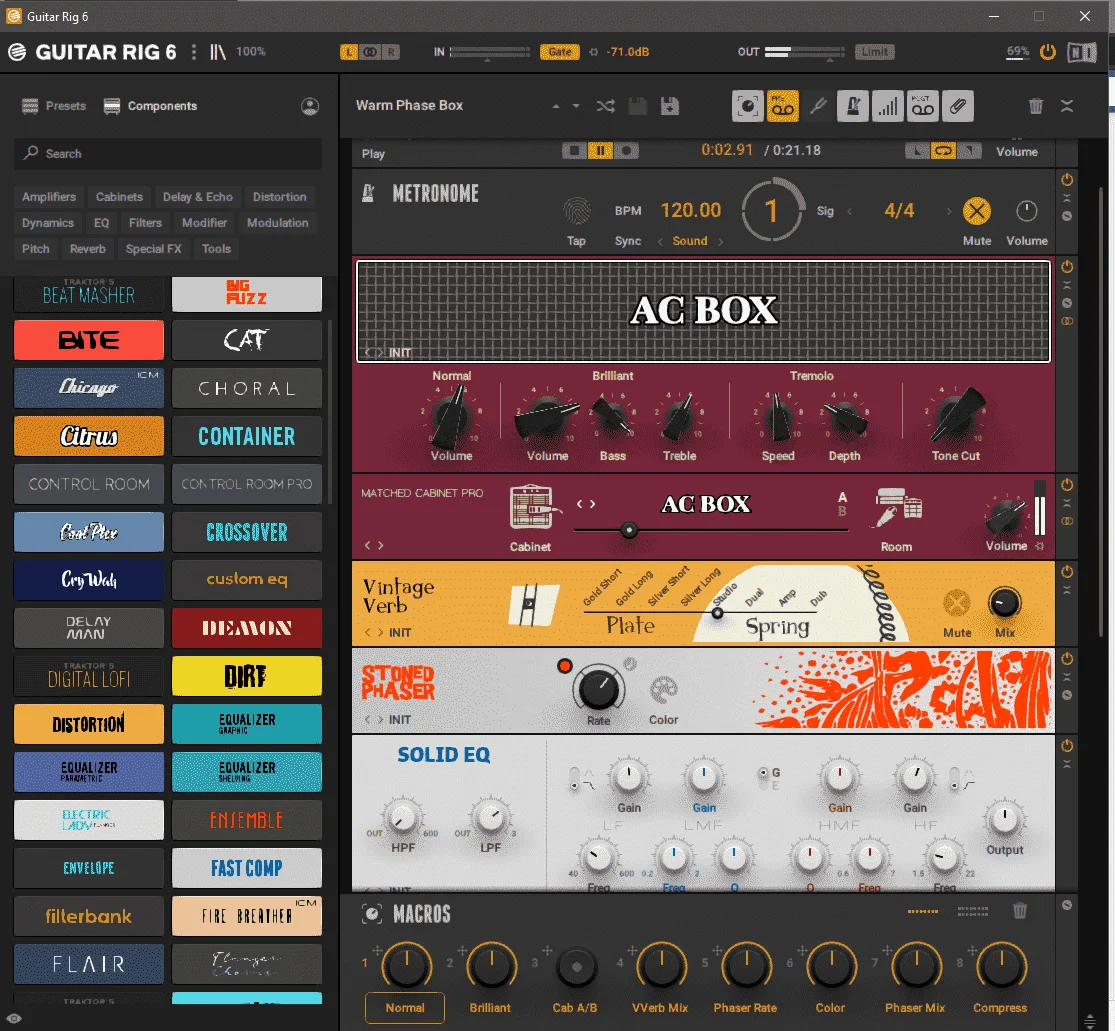Select the Cry Wah component
This screenshot has height=1031, width=1115.
(x=89, y=580)
